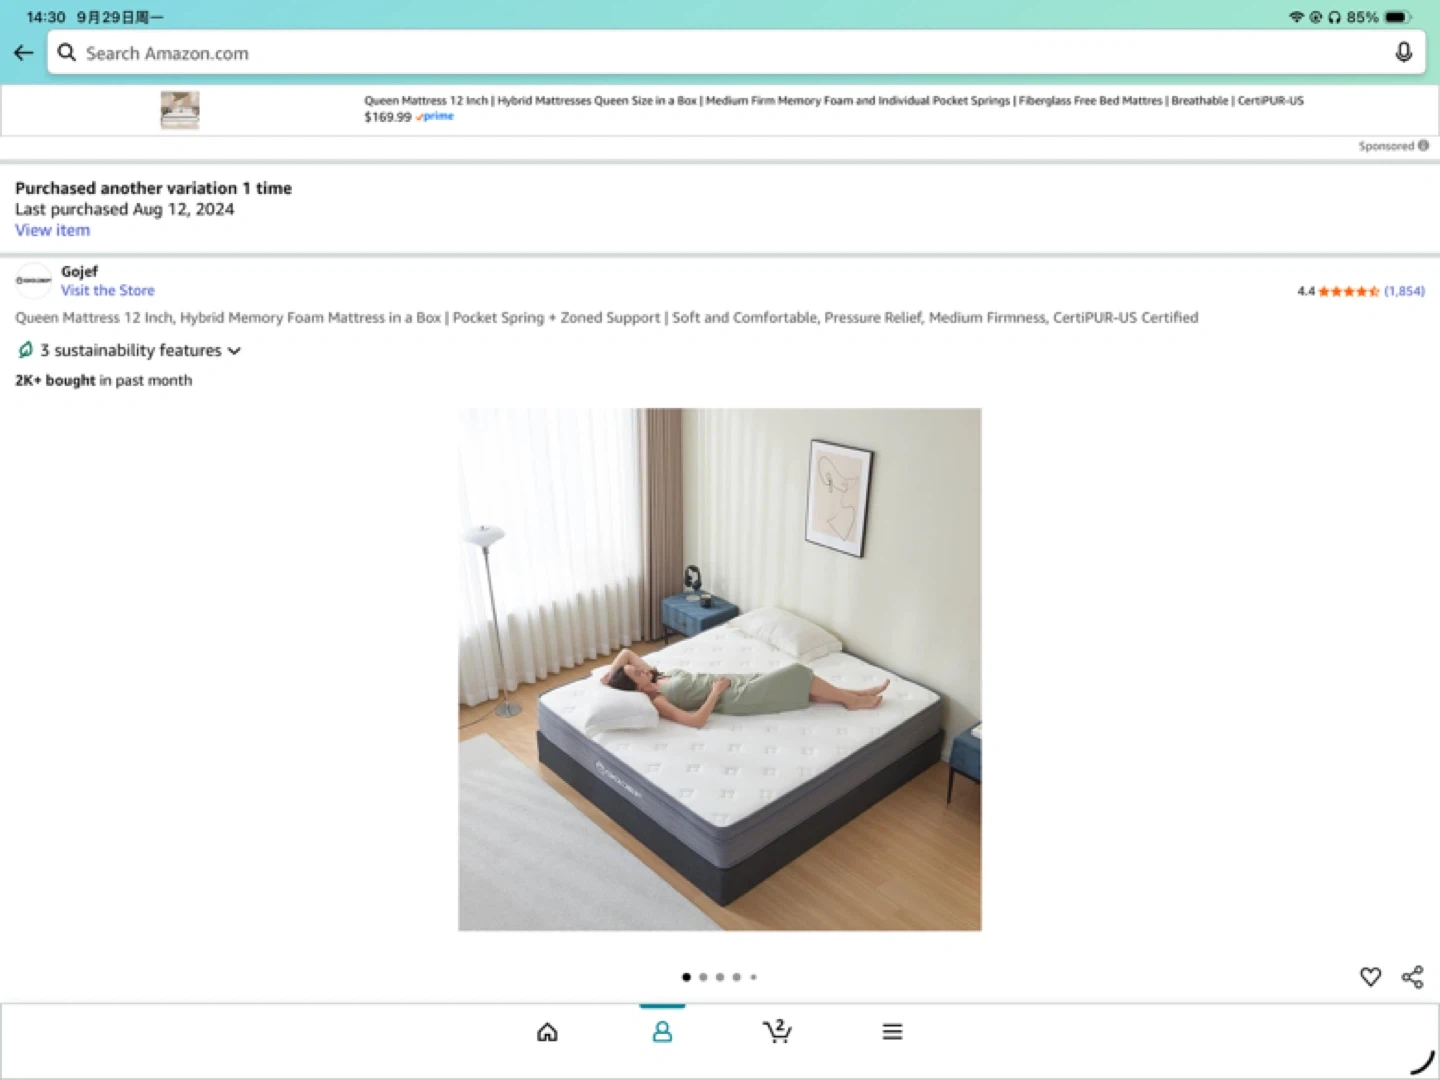Add the mattress to wishlist via heart icon
Viewport: 1440px width, 1080px height.
[1370, 977]
